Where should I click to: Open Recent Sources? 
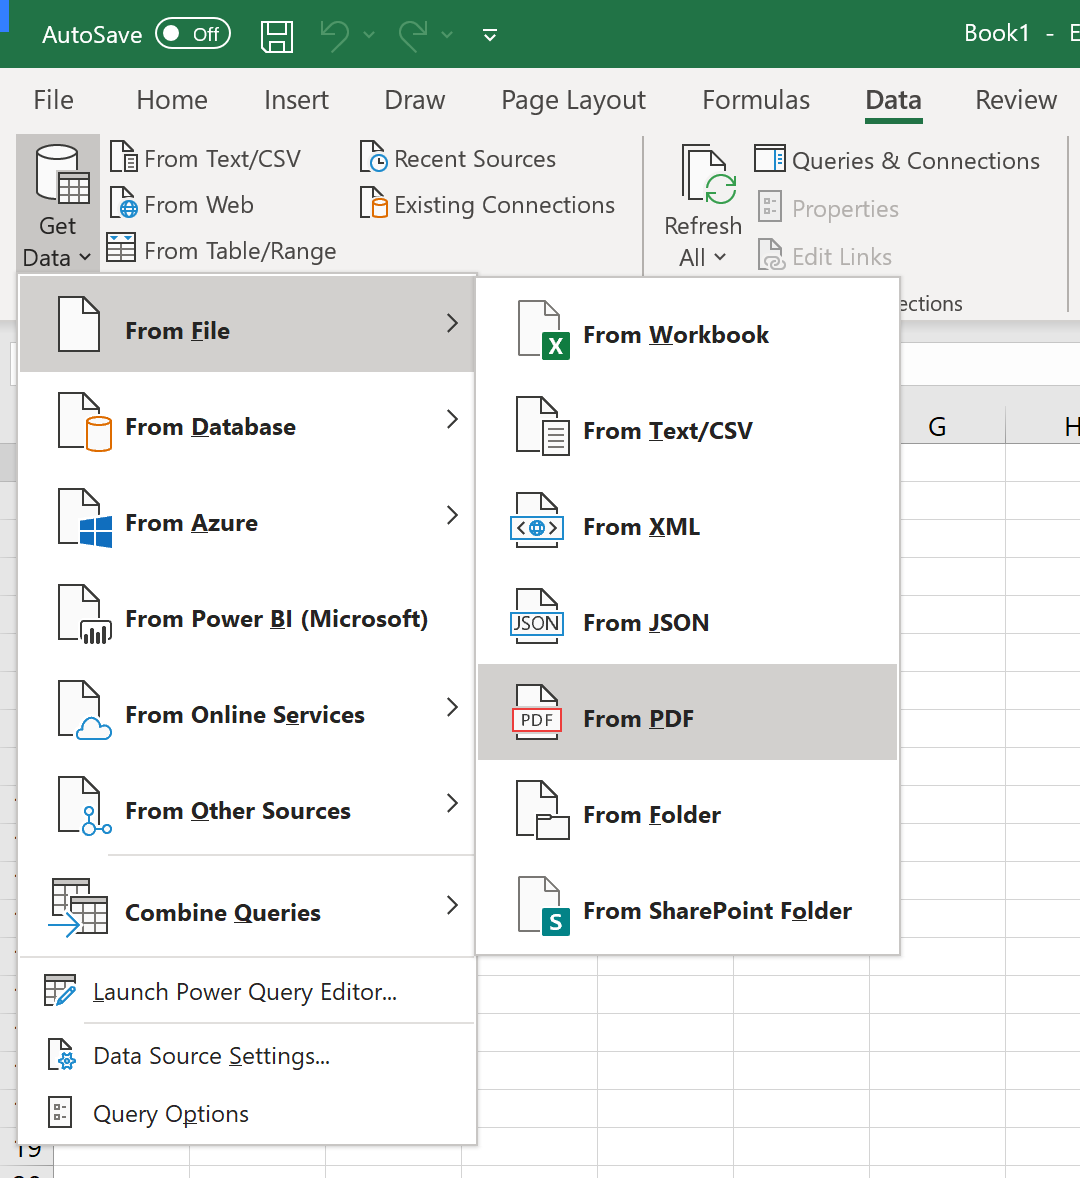[x=456, y=158]
